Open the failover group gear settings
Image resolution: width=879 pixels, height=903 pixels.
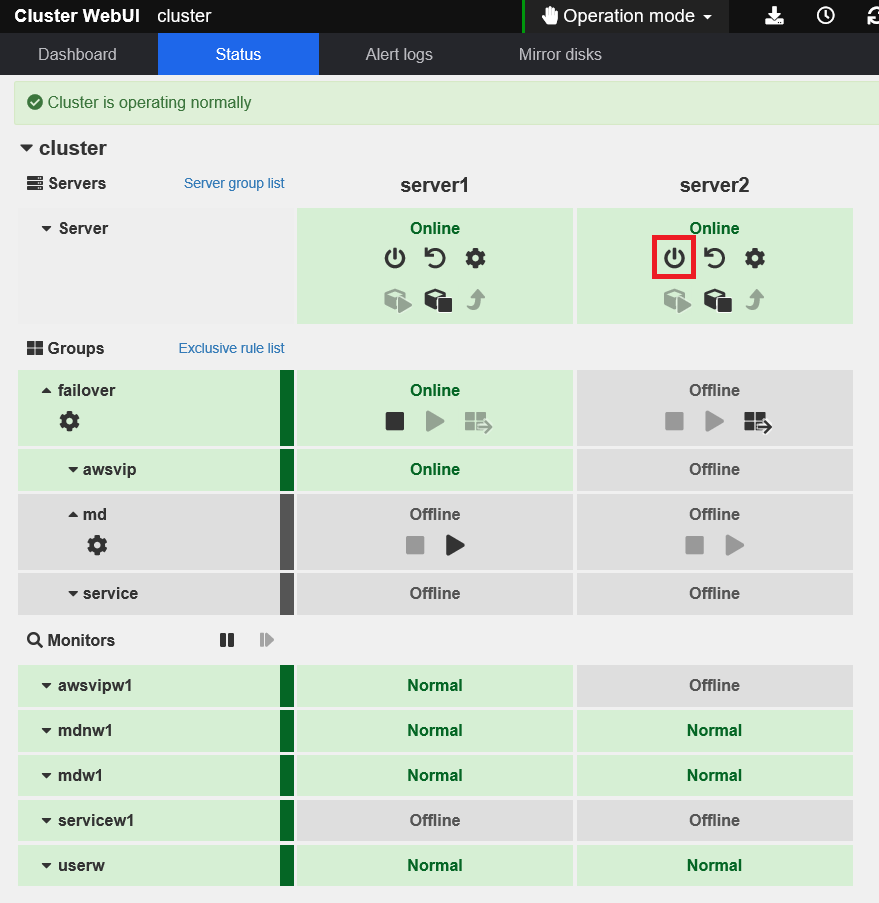pos(69,422)
